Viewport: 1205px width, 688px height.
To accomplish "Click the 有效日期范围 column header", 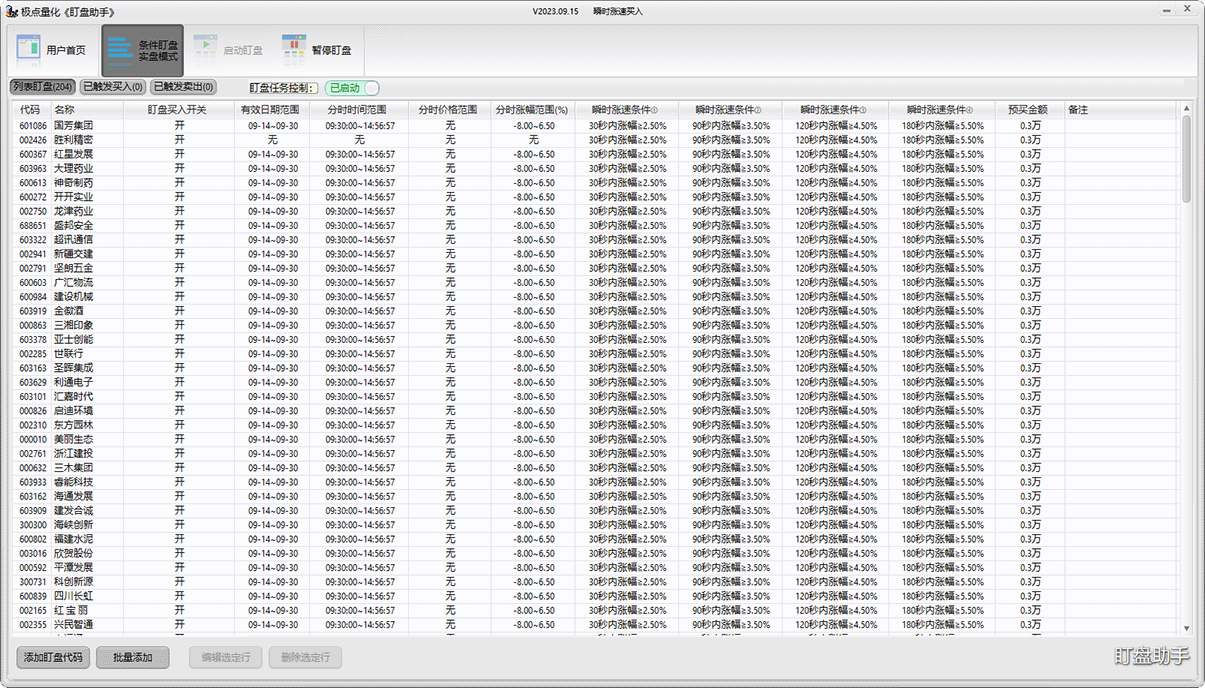I will pos(273,110).
